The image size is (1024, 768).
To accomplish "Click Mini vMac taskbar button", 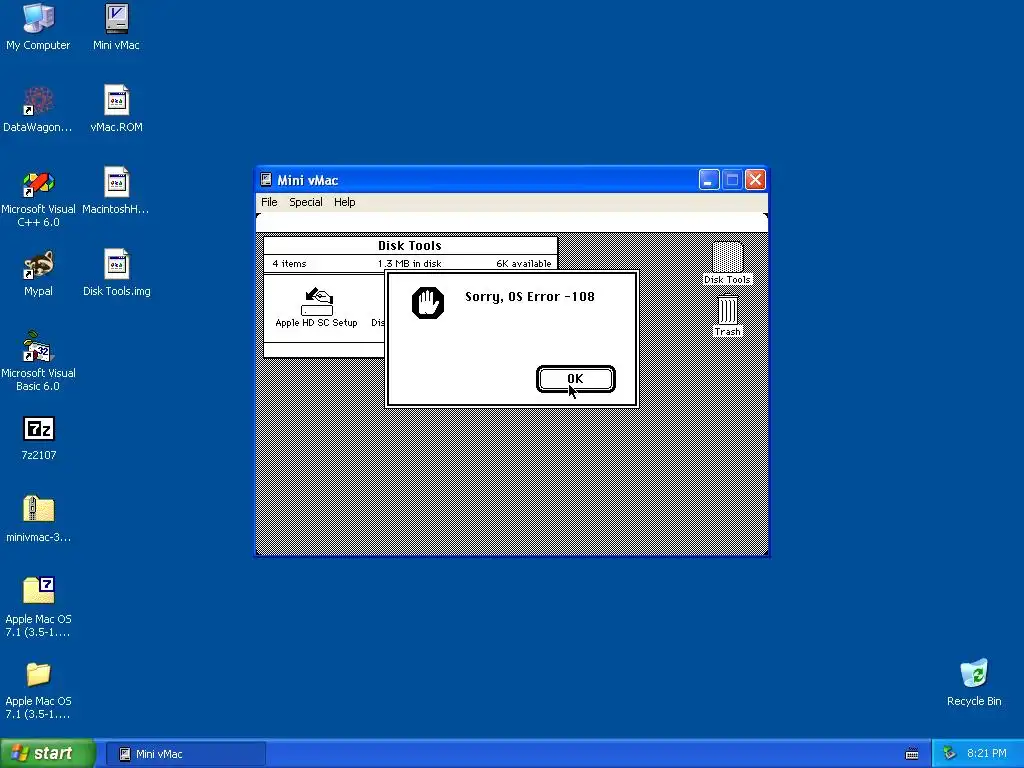I will point(185,754).
